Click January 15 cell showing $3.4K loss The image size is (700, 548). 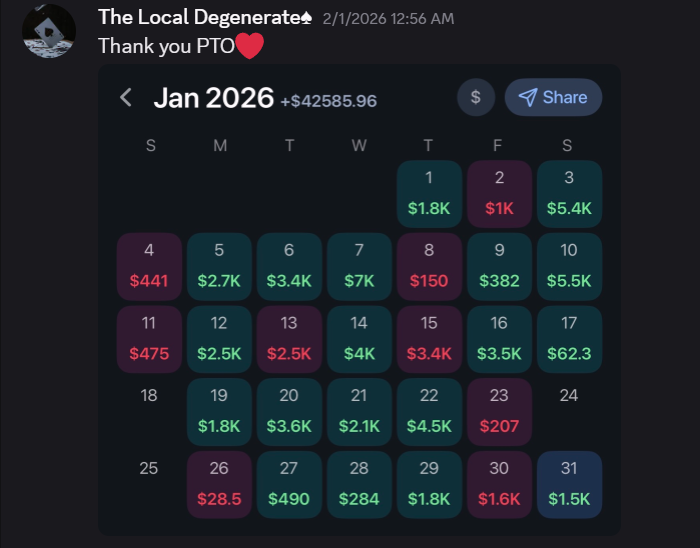click(x=429, y=339)
